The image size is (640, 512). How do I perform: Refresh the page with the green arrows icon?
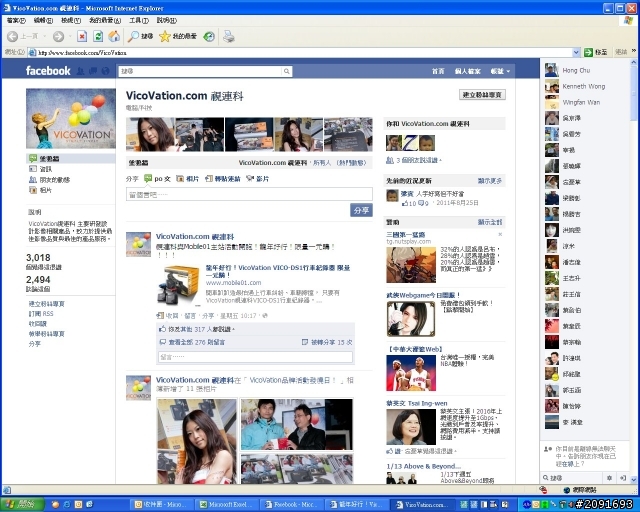click(98, 37)
